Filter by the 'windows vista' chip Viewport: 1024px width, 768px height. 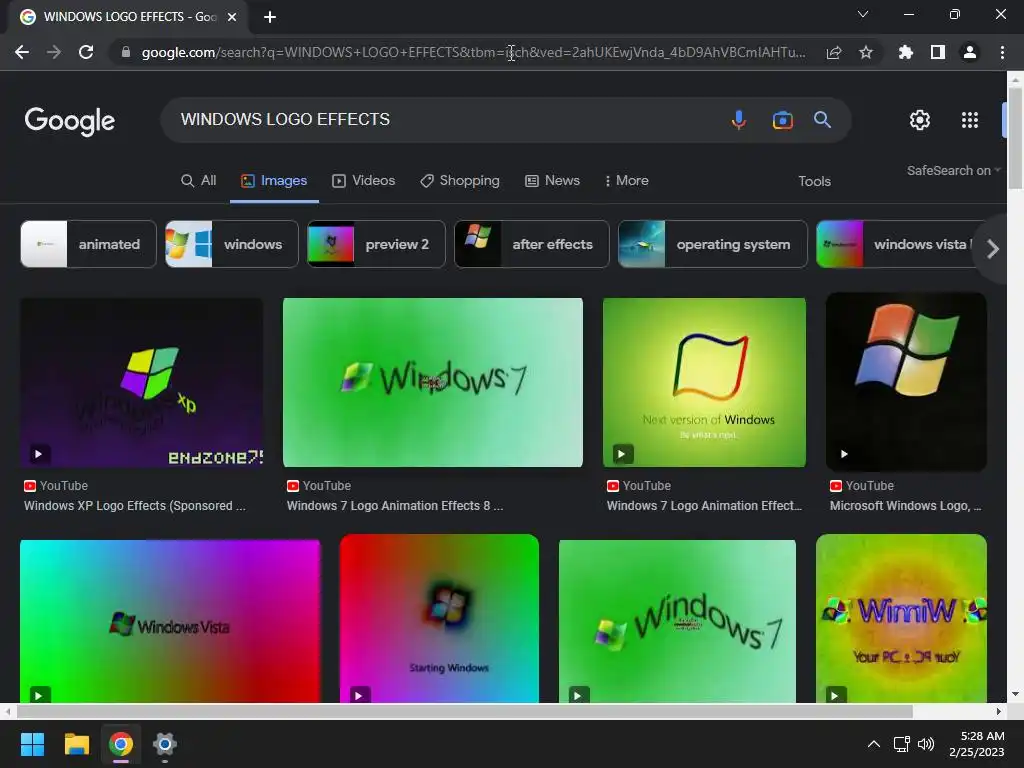[895, 244]
